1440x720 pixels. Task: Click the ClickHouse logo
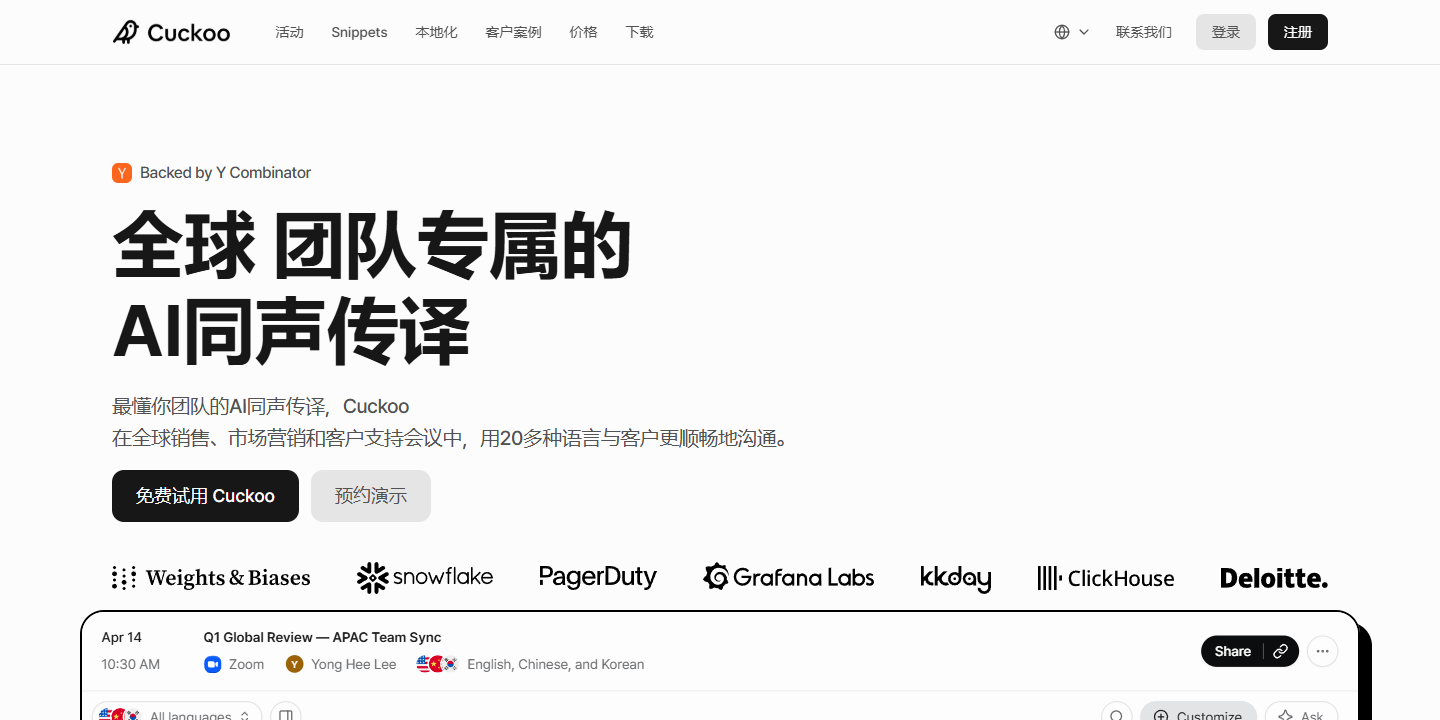pyautogui.click(x=1106, y=578)
